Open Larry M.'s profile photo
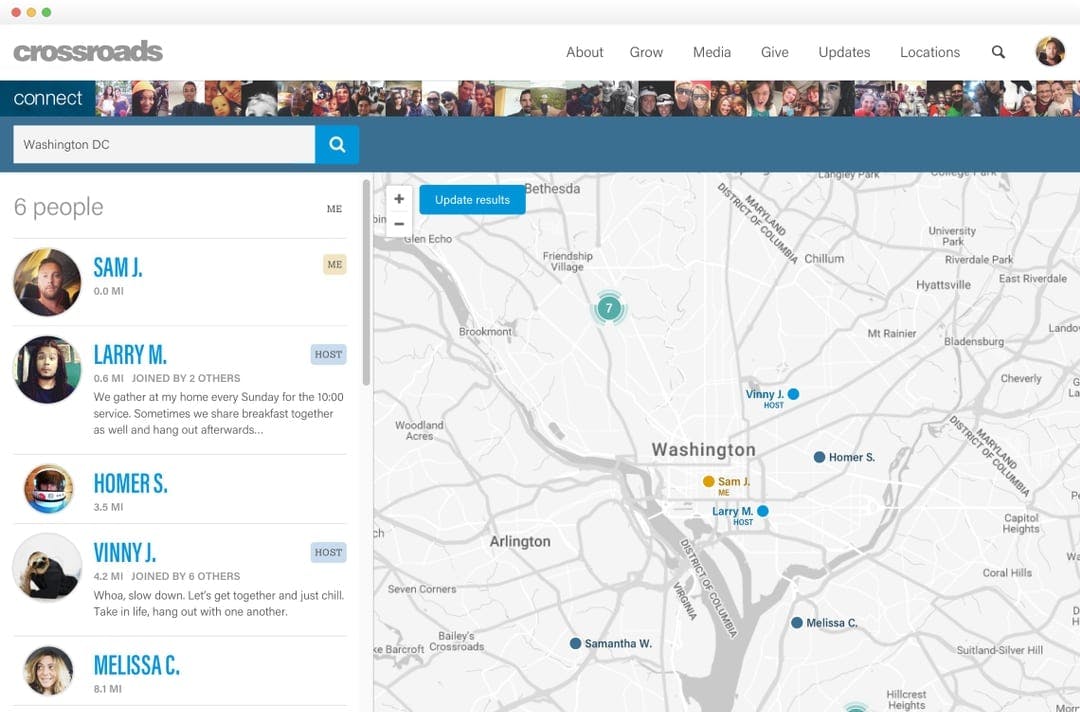The height and width of the screenshot is (712, 1080). point(47,370)
